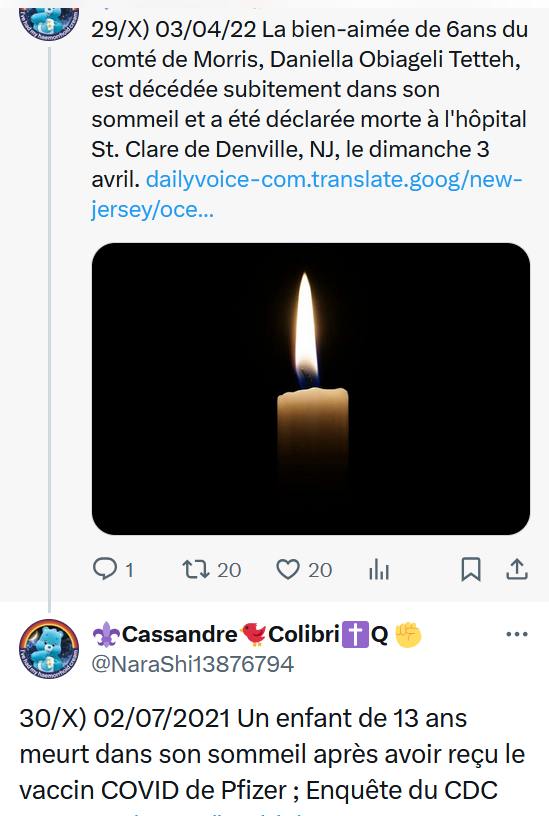Viewport: 549px width, 816px height.
Task: Open the three-dot more options menu
Action: 517,634
